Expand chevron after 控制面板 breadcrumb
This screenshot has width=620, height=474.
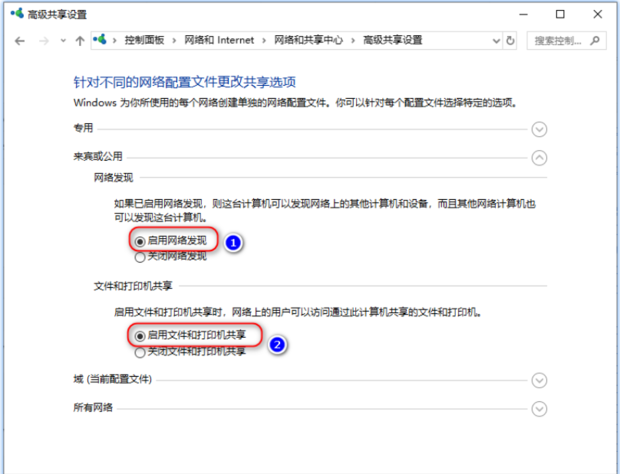[x=174, y=40]
